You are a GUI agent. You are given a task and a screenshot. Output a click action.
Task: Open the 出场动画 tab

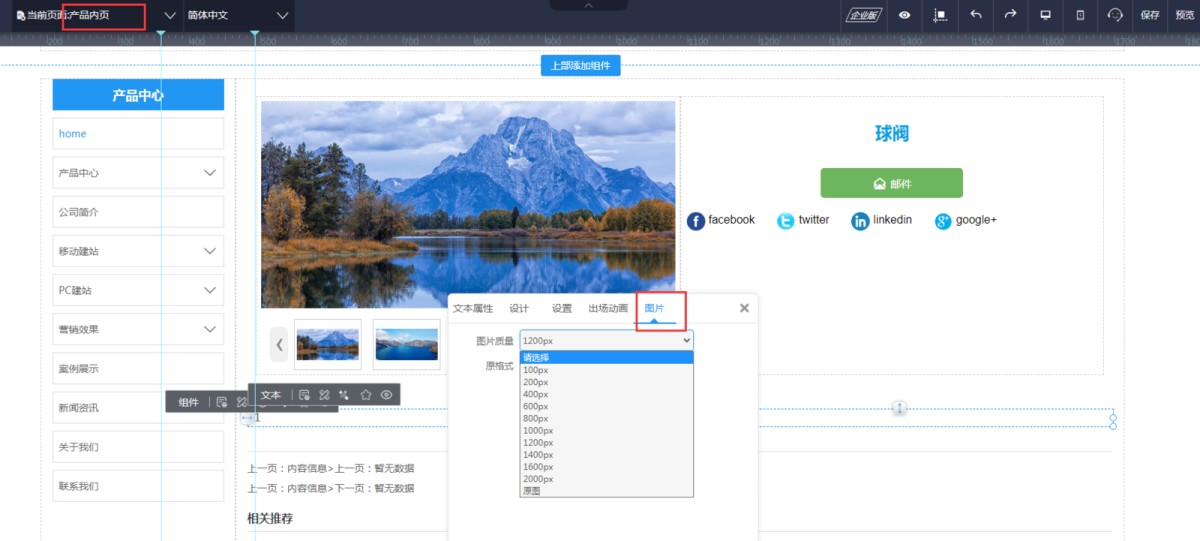[608, 308]
